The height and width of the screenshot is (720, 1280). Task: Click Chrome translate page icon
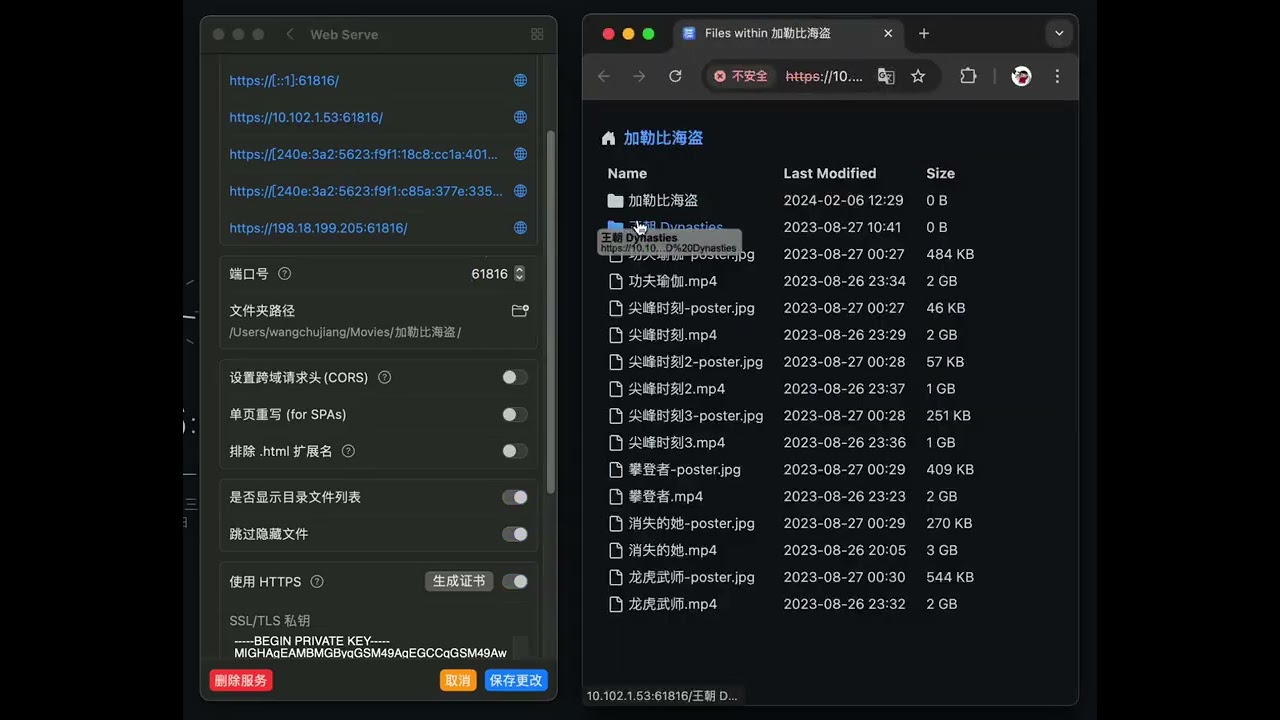[886, 76]
